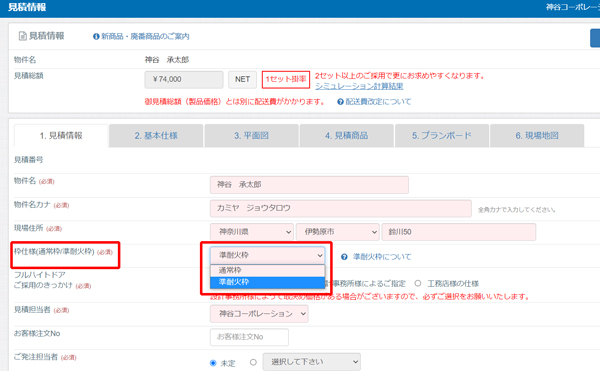Open the 神奈川県 prefecture dropdown
This screenshot has width=600, height=371.
click(x=252, y=232)
